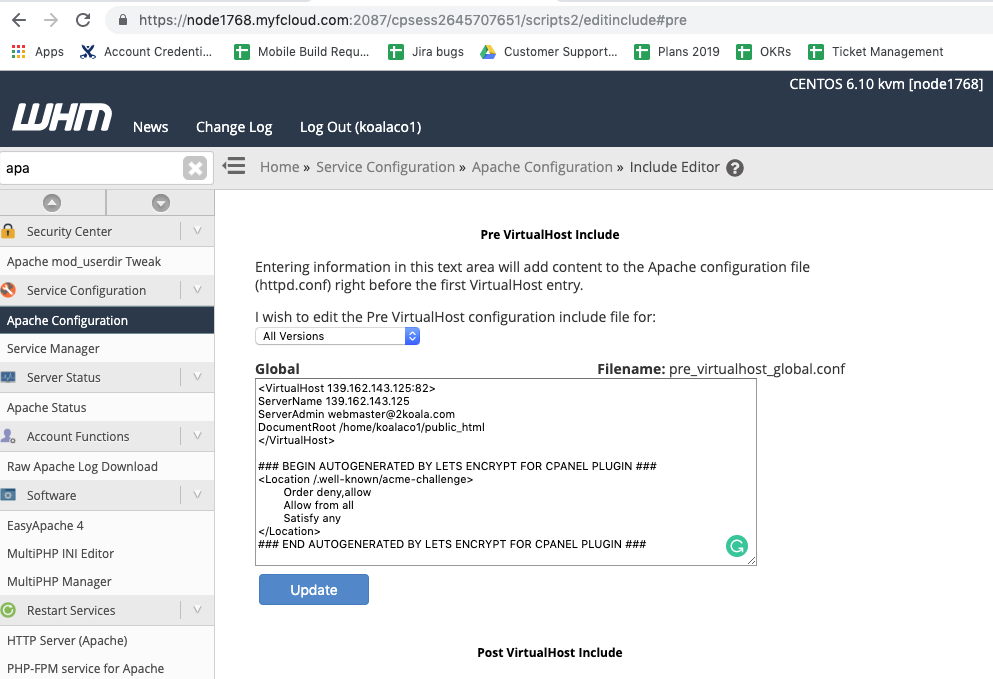The height and width of the screenshot is (679, 993).
Task: Open the News menu item
Action: pyautogui.click(x=150, y=127)
